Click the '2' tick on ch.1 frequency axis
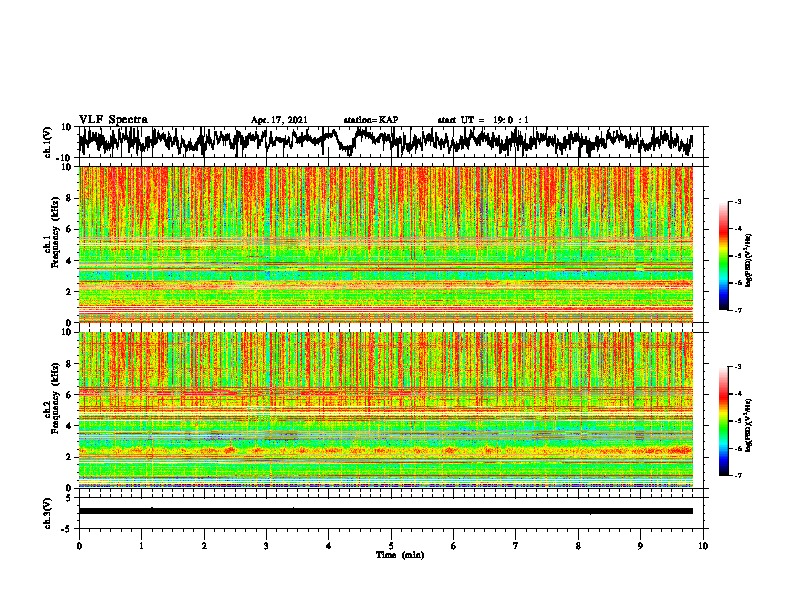The image size is (792, 612). coord(70,292)
